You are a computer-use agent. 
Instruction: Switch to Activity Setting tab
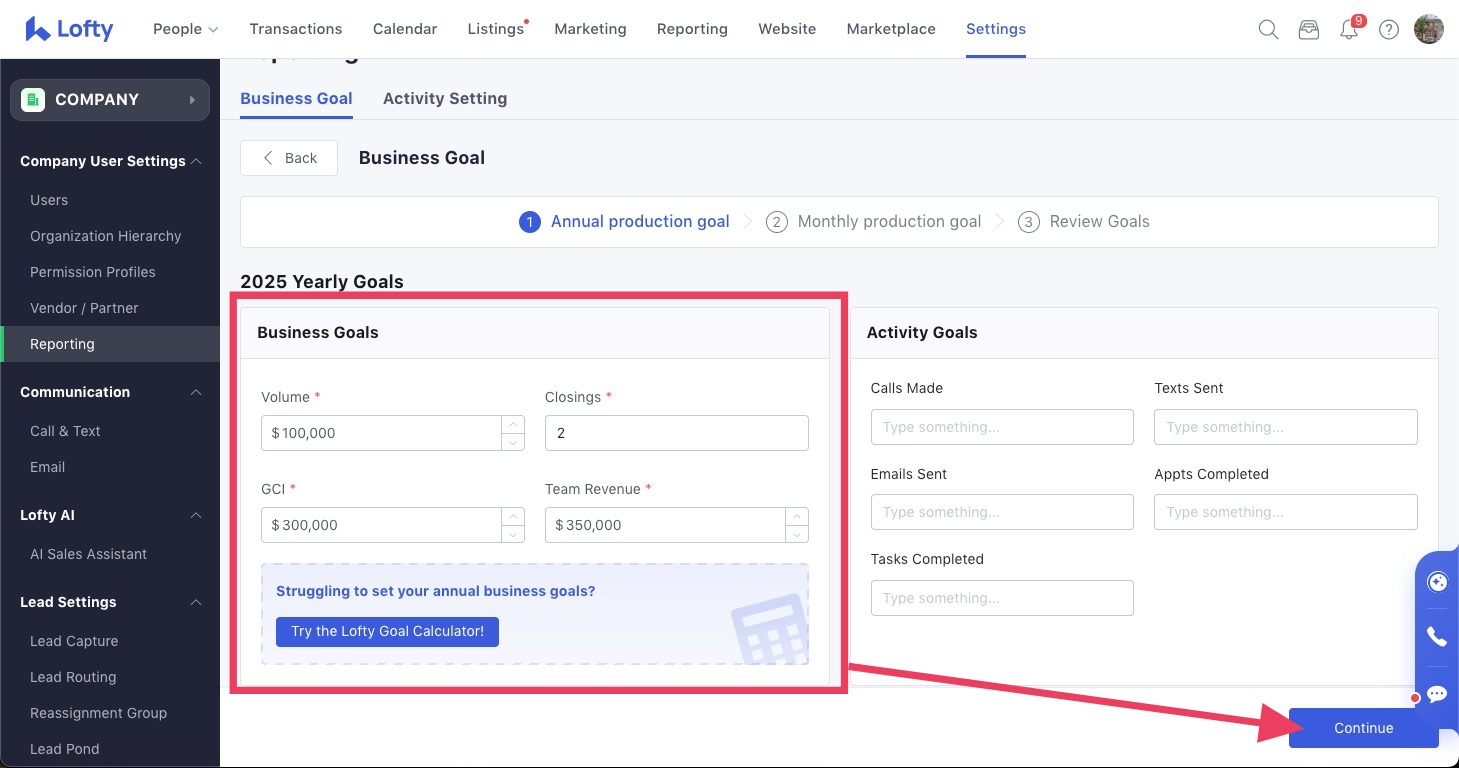click(445, 98)
